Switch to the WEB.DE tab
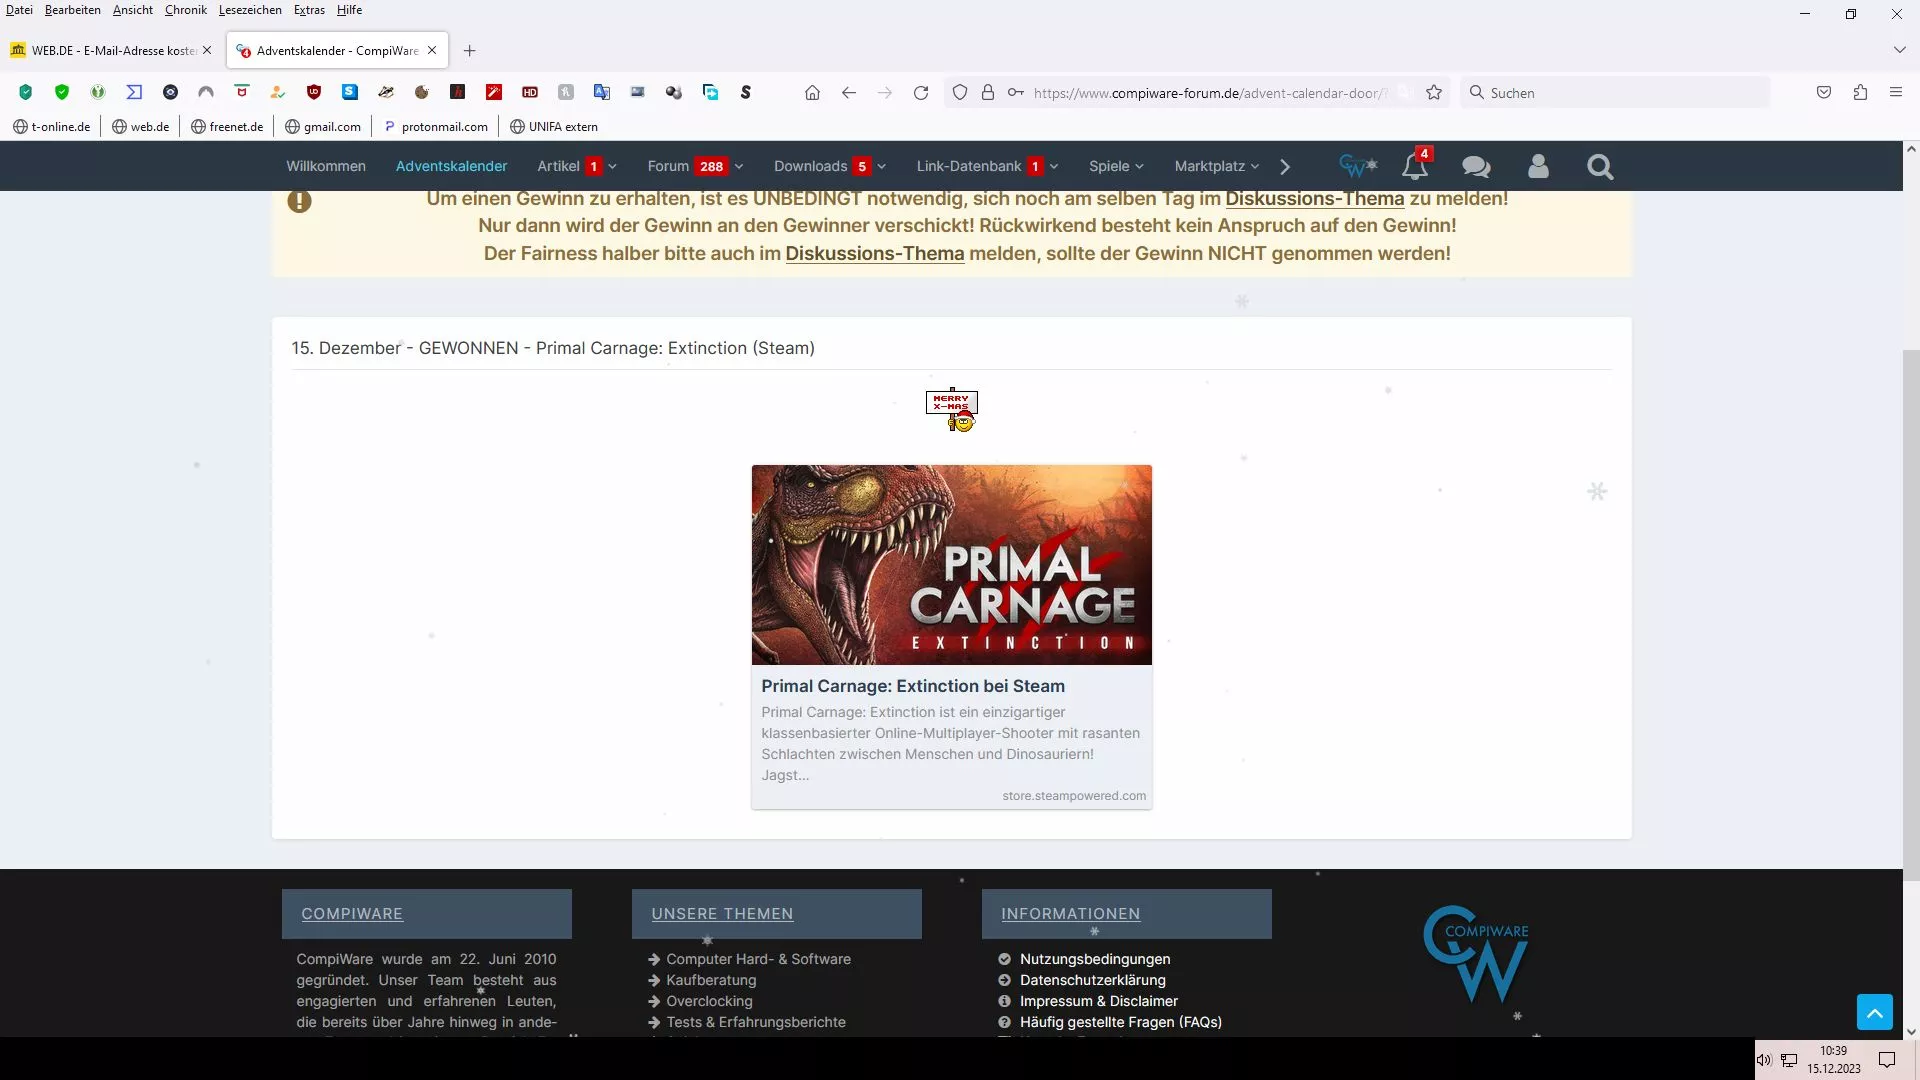This screenshot has height=1080, width=1920. [x=110, y=50]
